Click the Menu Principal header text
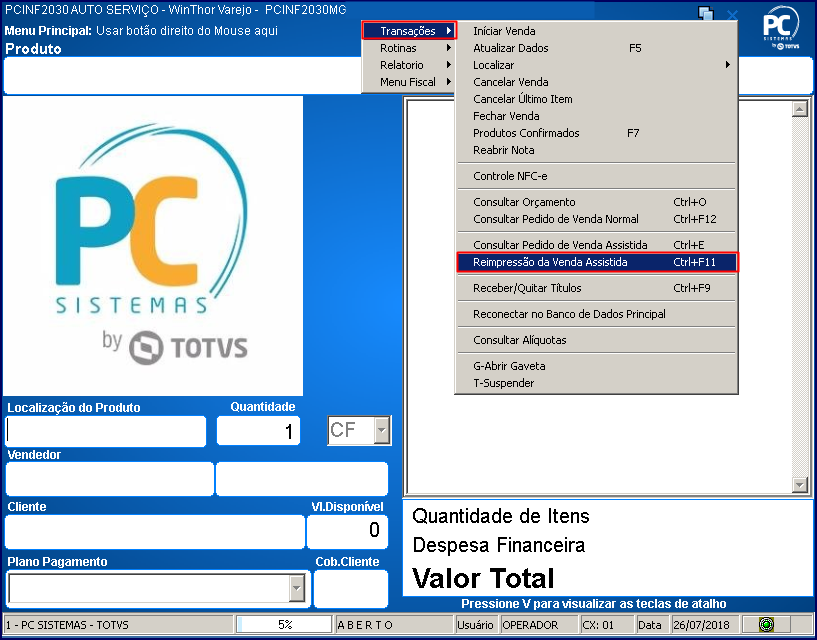This screenshot has height=640, width=817. point(141,31)
